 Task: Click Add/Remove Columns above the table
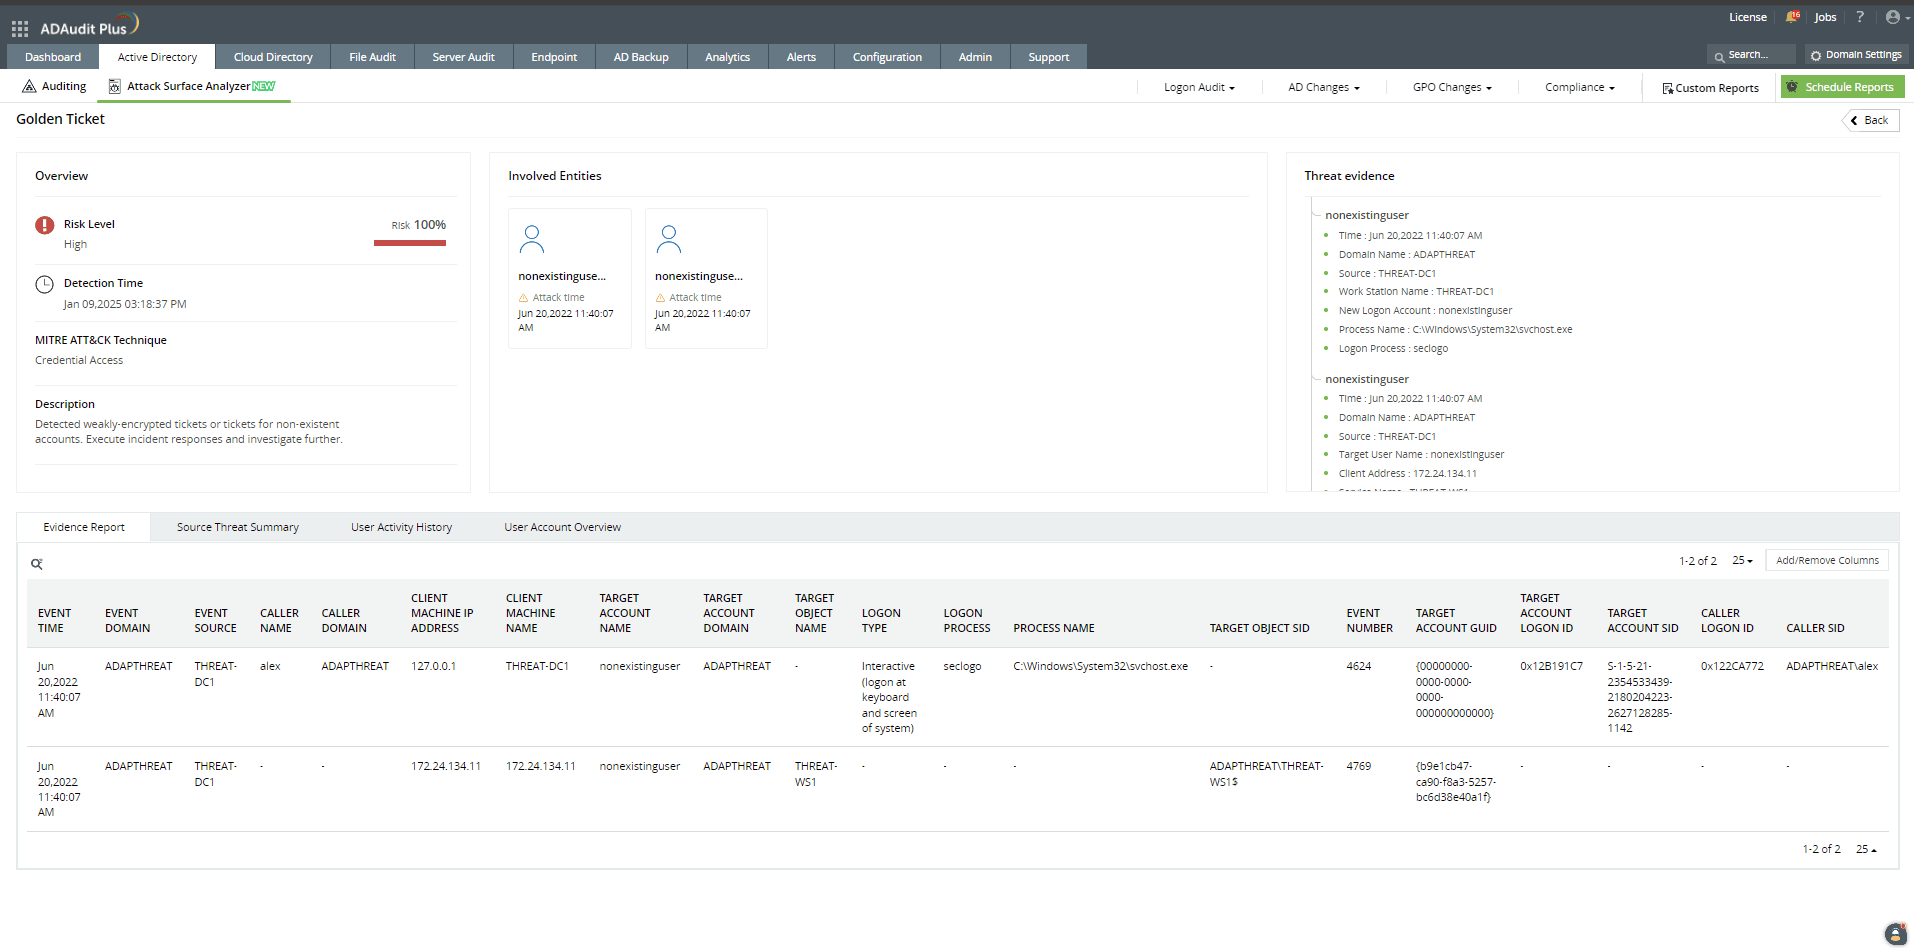pos(1826,560)
